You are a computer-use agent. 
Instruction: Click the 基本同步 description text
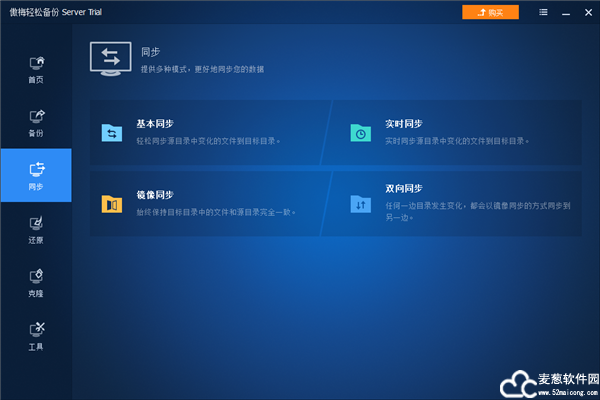tap(208, 141)
